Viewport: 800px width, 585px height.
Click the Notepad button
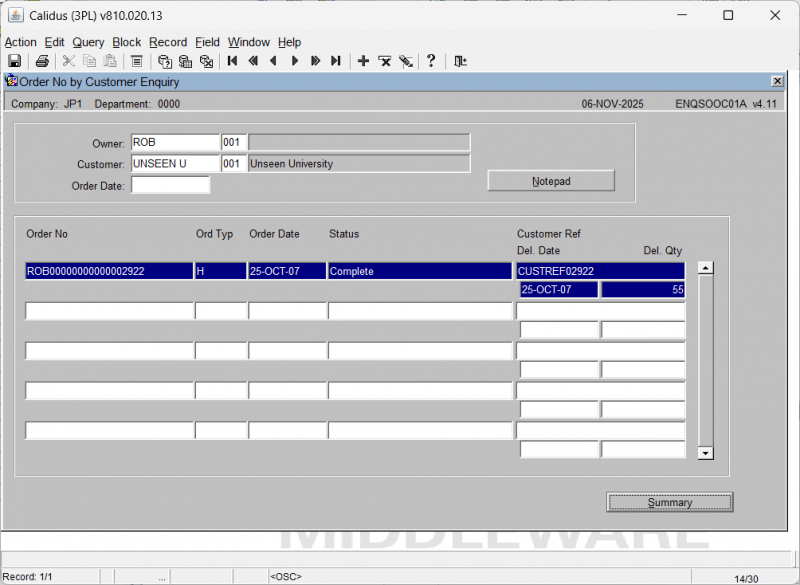coord(551,181)
